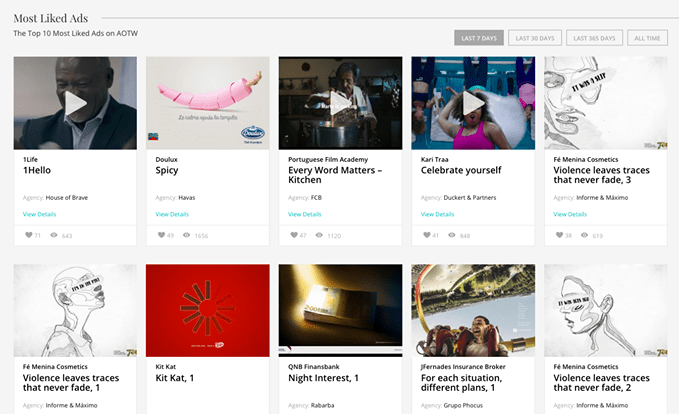Click Violence leaves traces that never fade, 2 title
679x414 pixels.
click(x=601, y=383)
